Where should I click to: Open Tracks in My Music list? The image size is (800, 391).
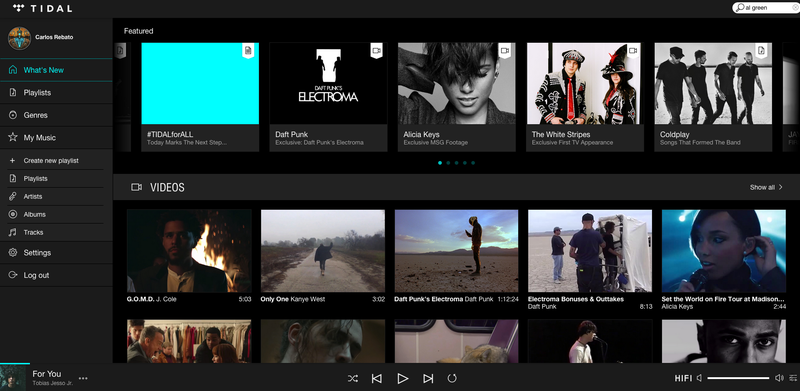pyautogui.click(x=56, y=232)
